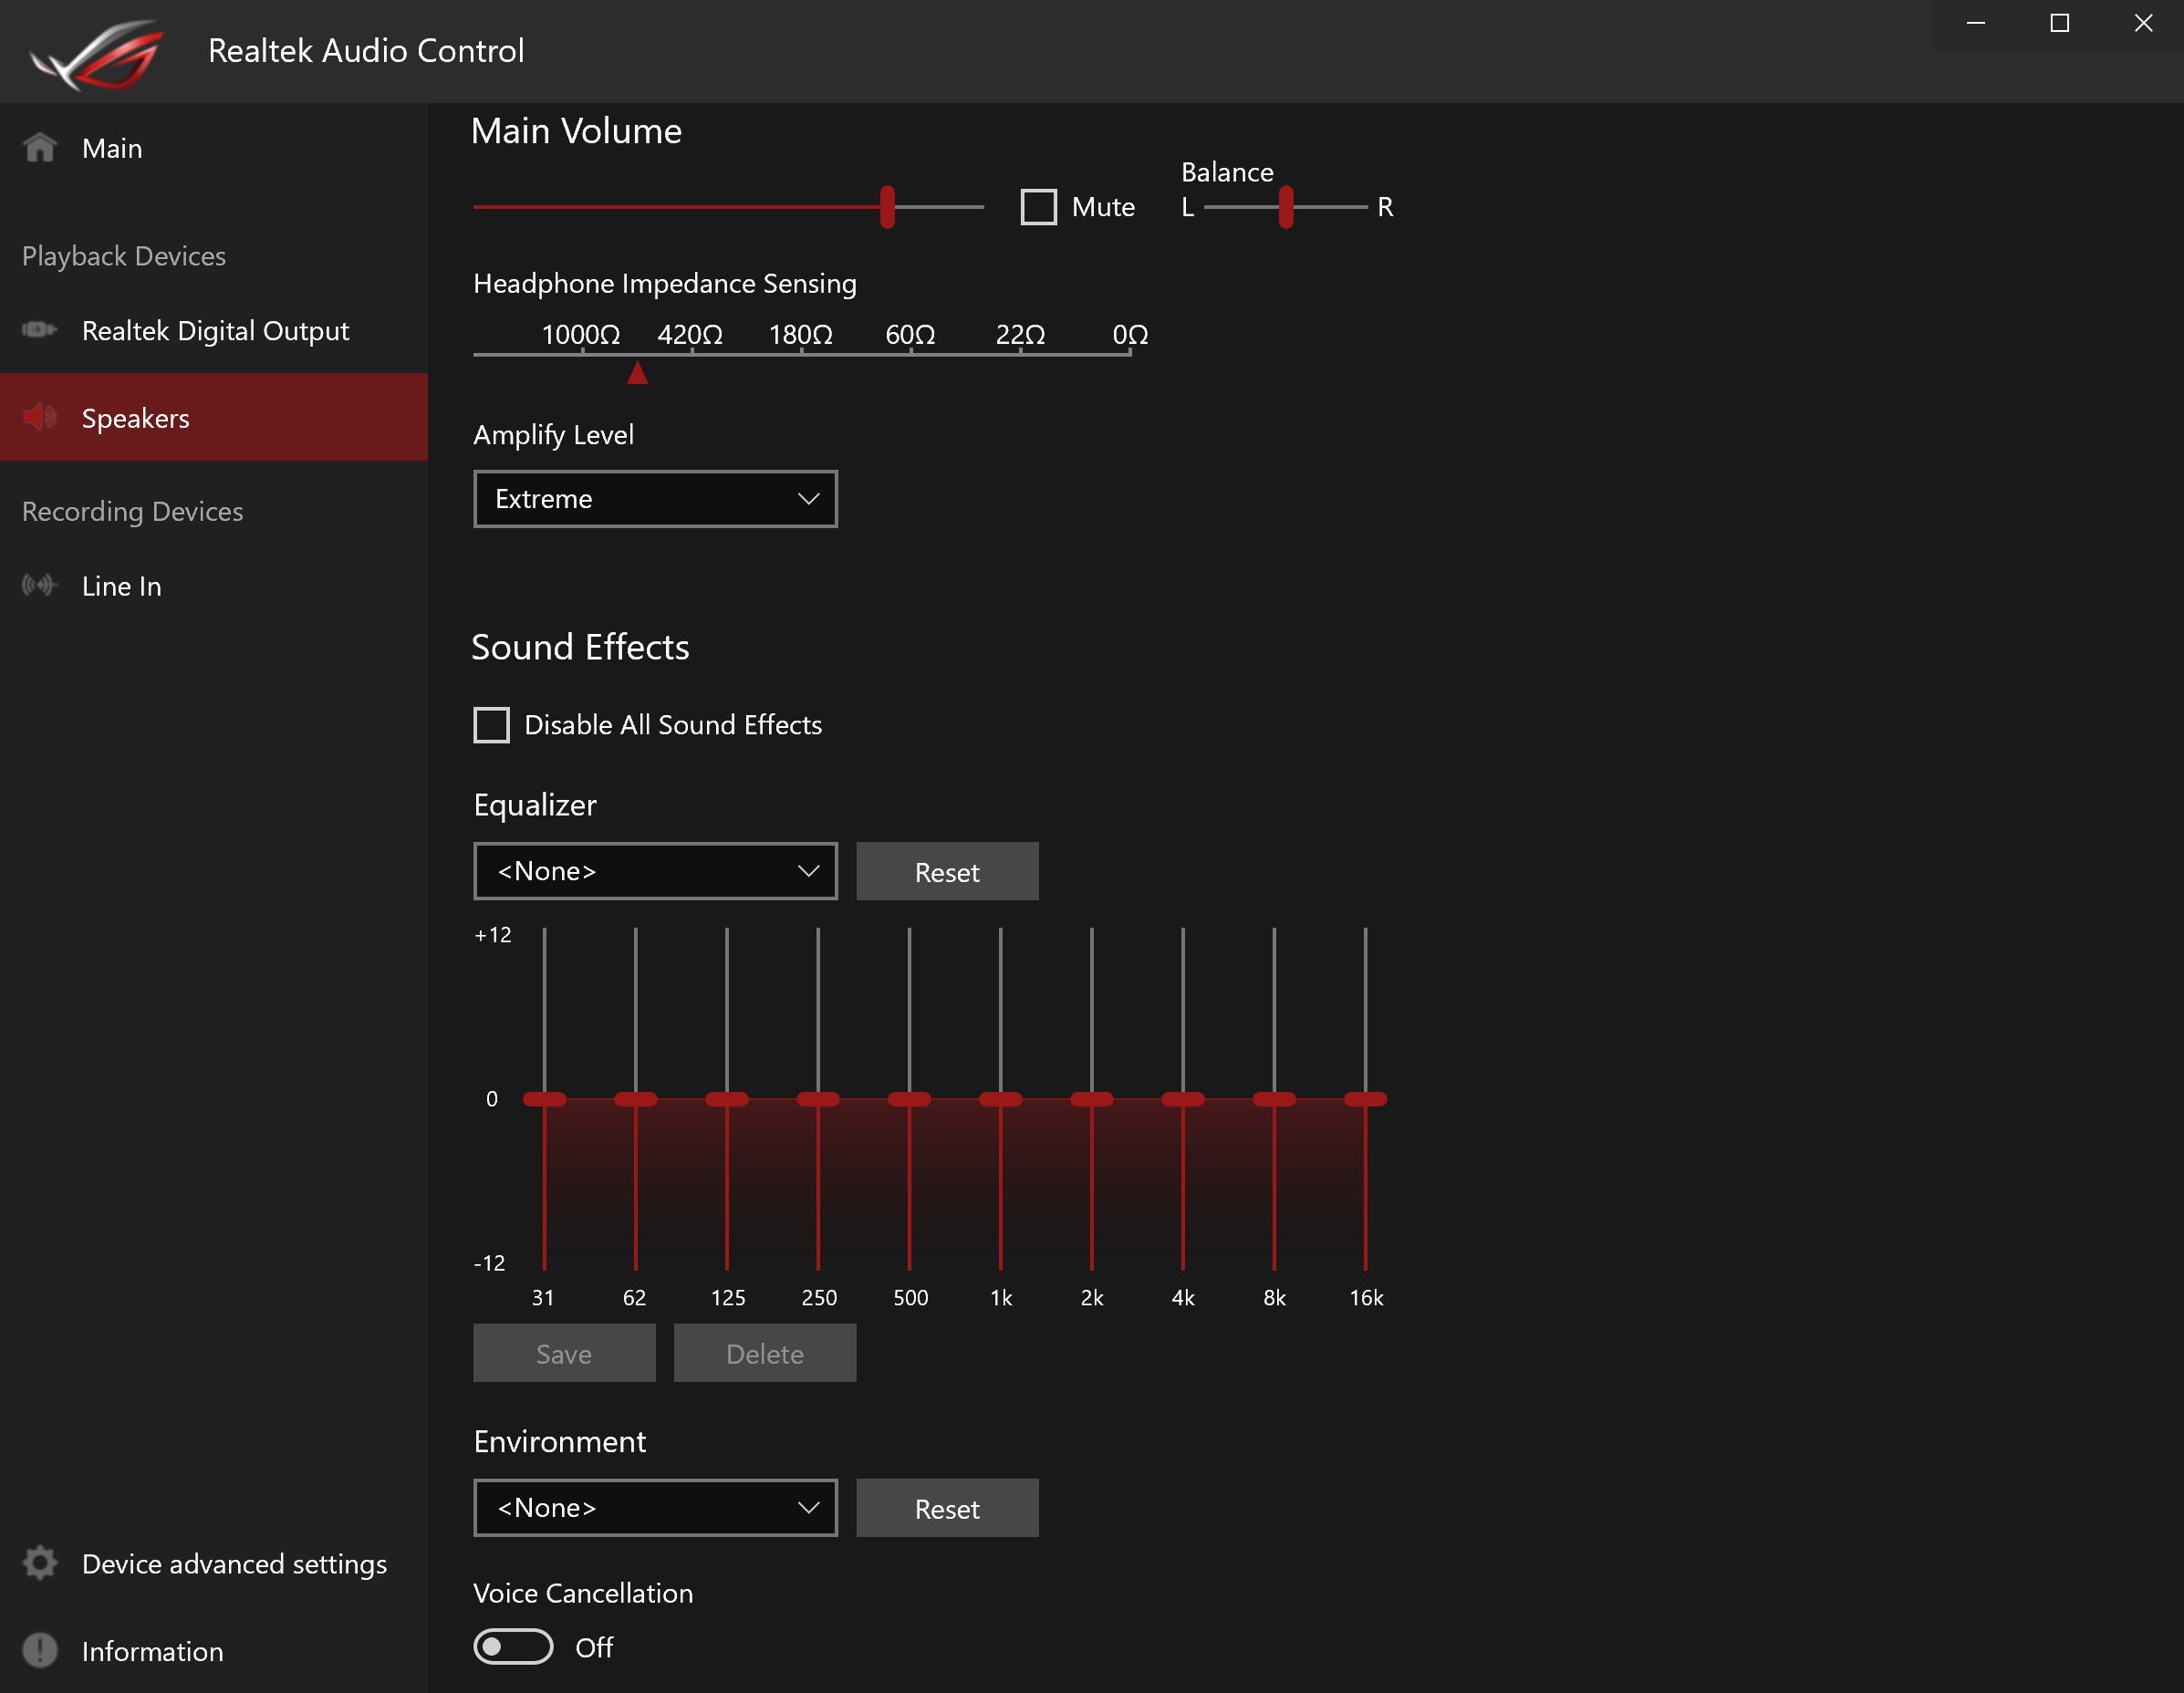Screen dimensions: 2184x1693
Task: Check Disable All Sound Effects
Action: 491,725
